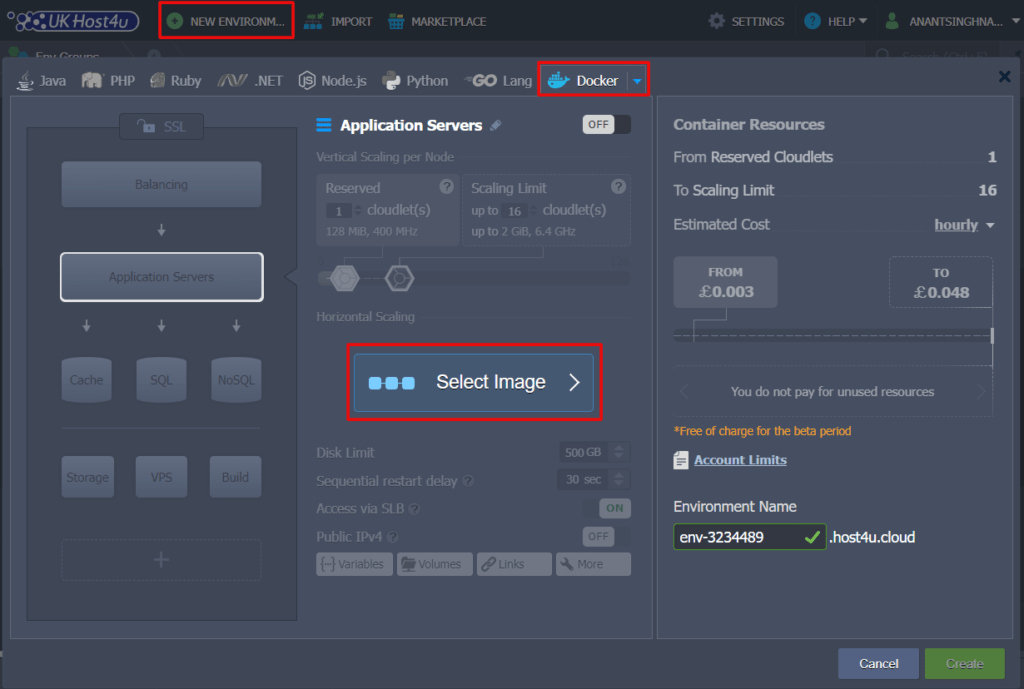Adjust Reserved cloudlets stepper
The image size is (1024, 689).
[x=357, y=210]
